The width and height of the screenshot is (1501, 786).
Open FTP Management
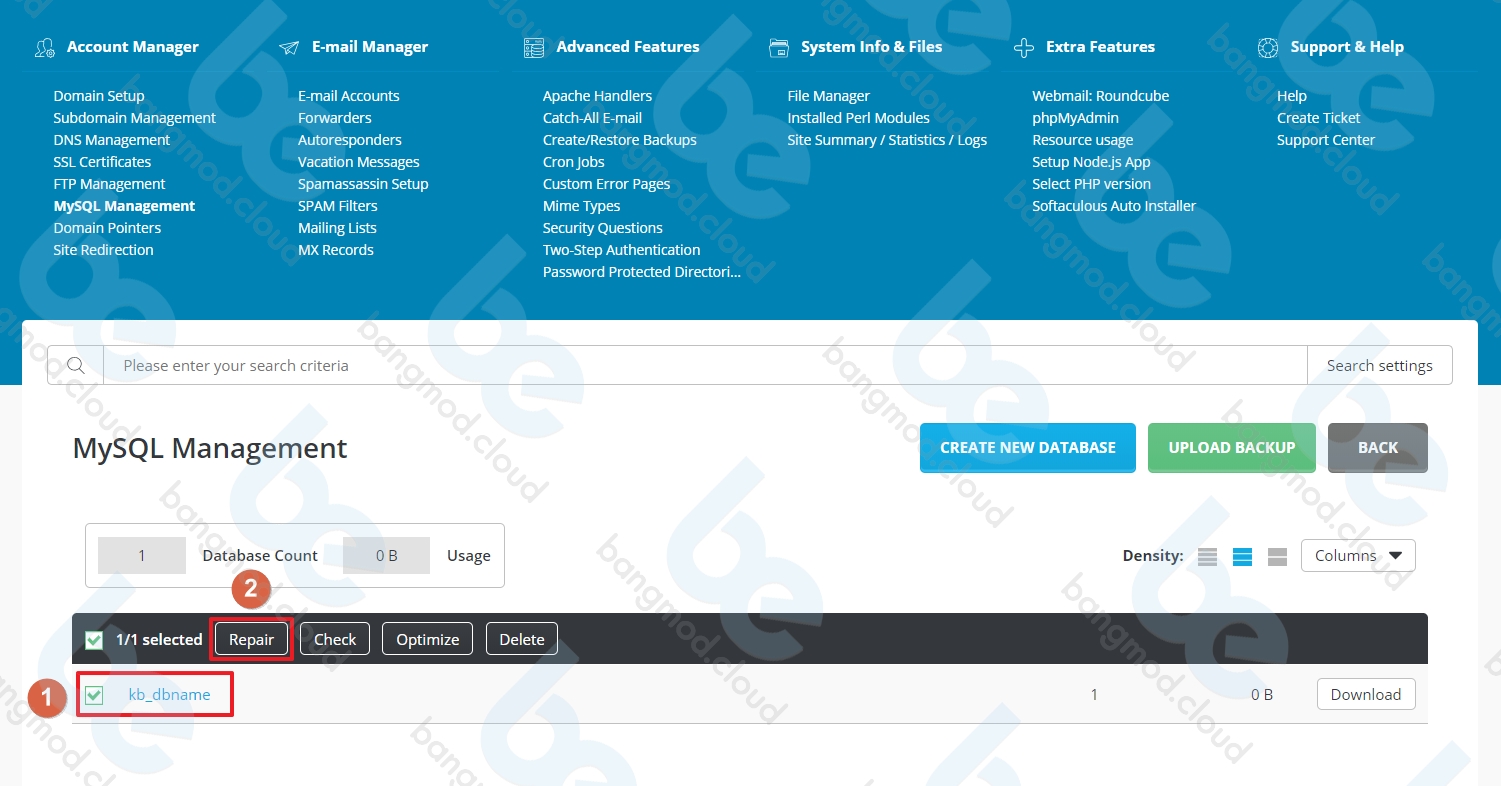109,184
